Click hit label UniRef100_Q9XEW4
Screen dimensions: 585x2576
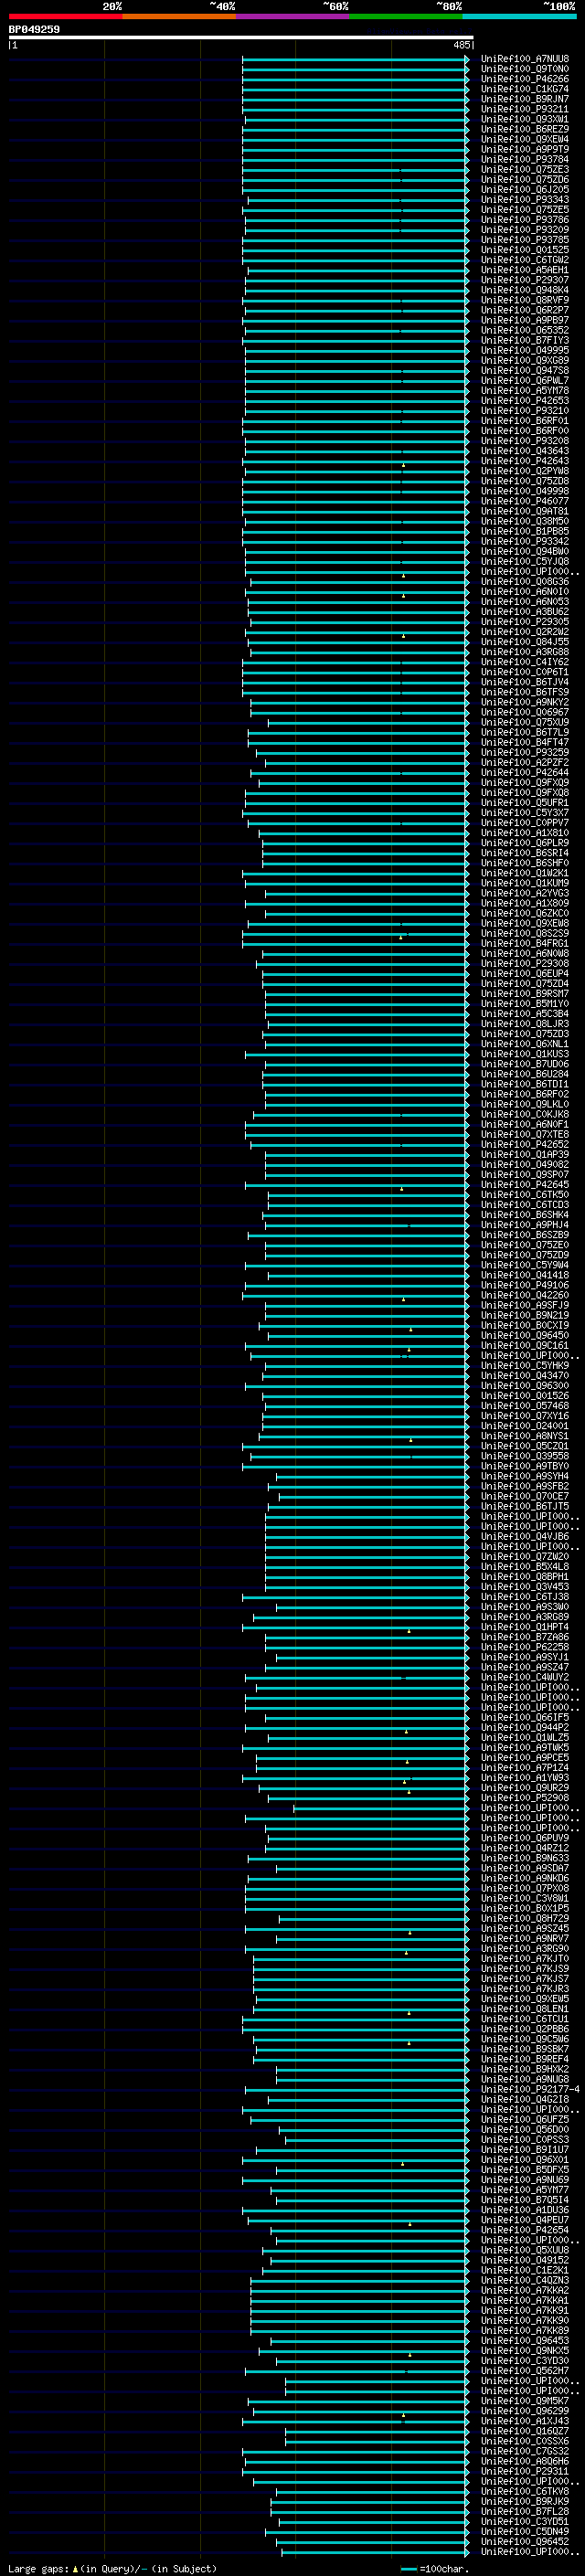525,139
